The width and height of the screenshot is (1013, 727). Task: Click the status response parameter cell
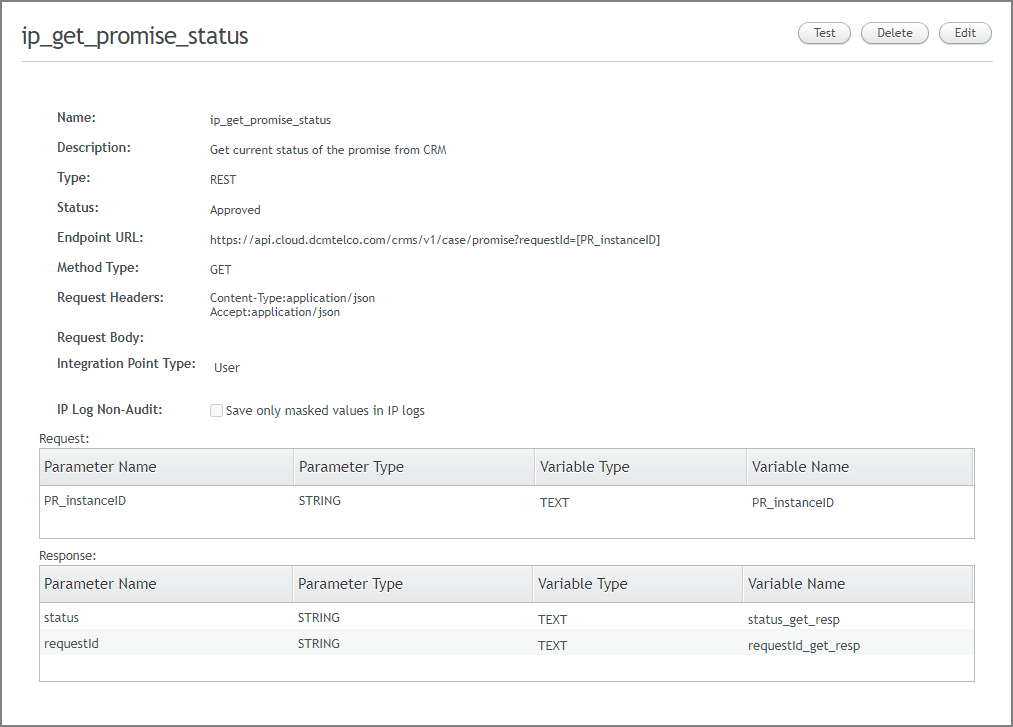click(x=61, y=618)
